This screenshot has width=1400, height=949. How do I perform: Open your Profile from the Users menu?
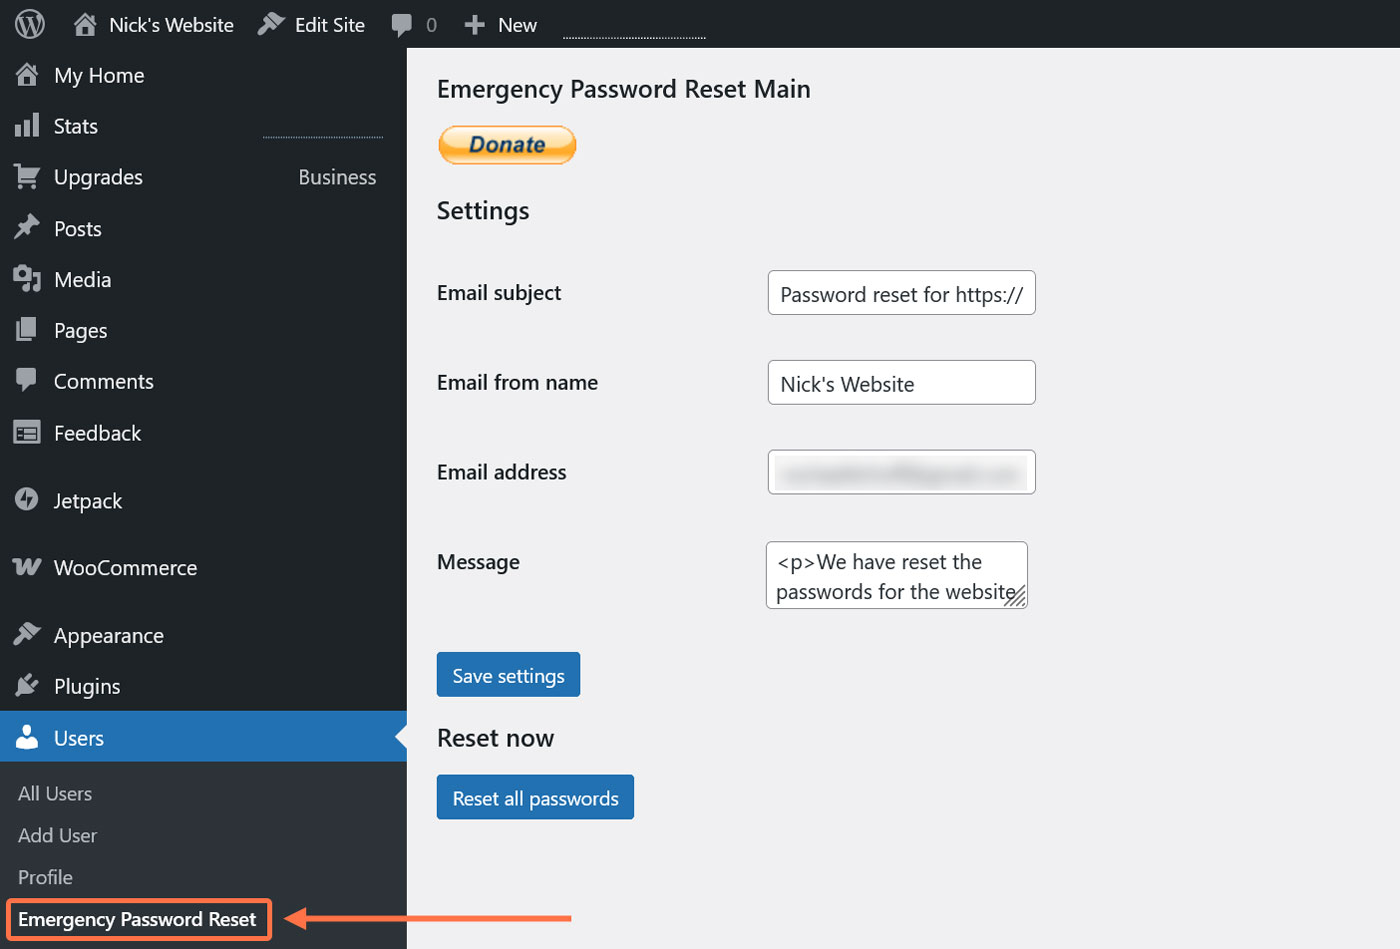click(44, 877)
